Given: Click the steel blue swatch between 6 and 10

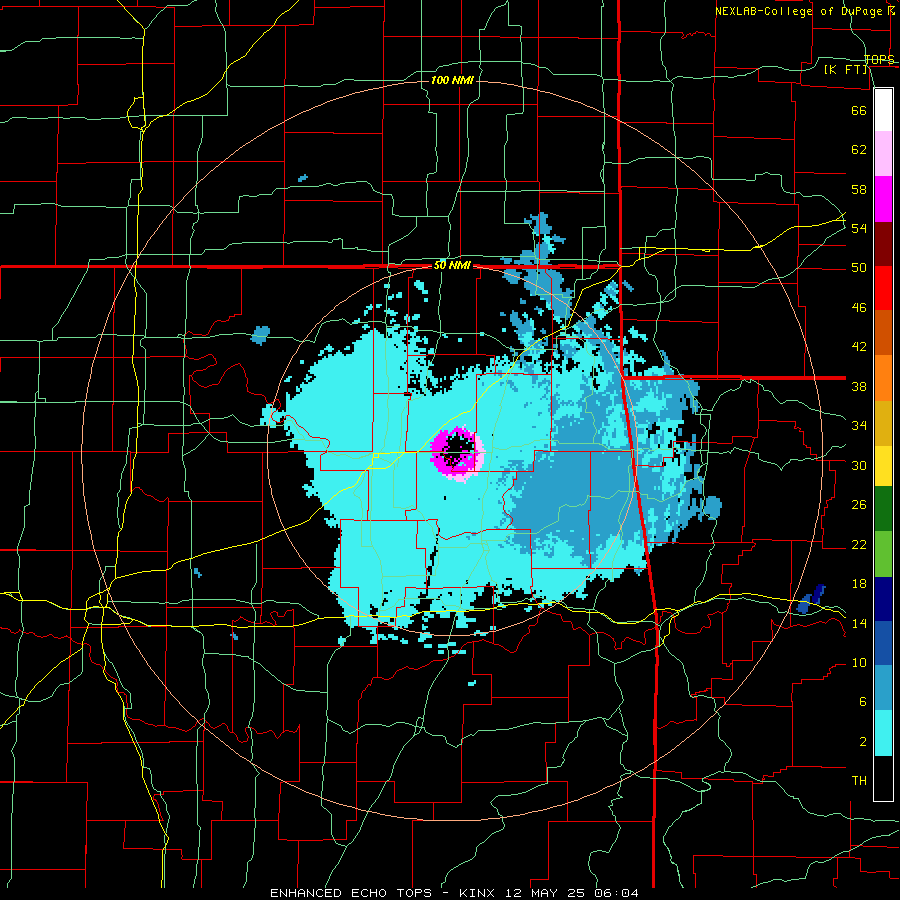Looking at the screenshot, I should (883, 688).
